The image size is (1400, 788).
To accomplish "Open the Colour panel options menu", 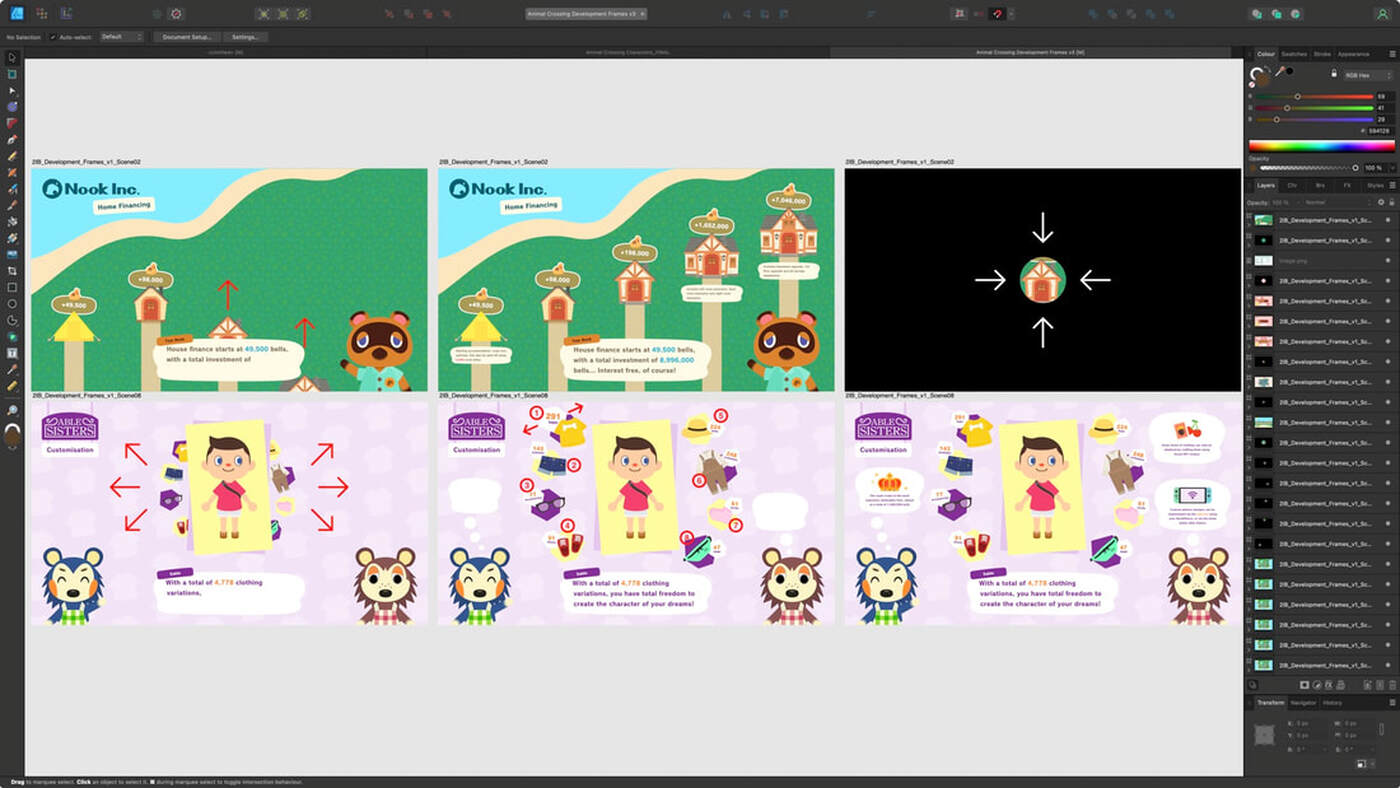I will [1391, 54].
